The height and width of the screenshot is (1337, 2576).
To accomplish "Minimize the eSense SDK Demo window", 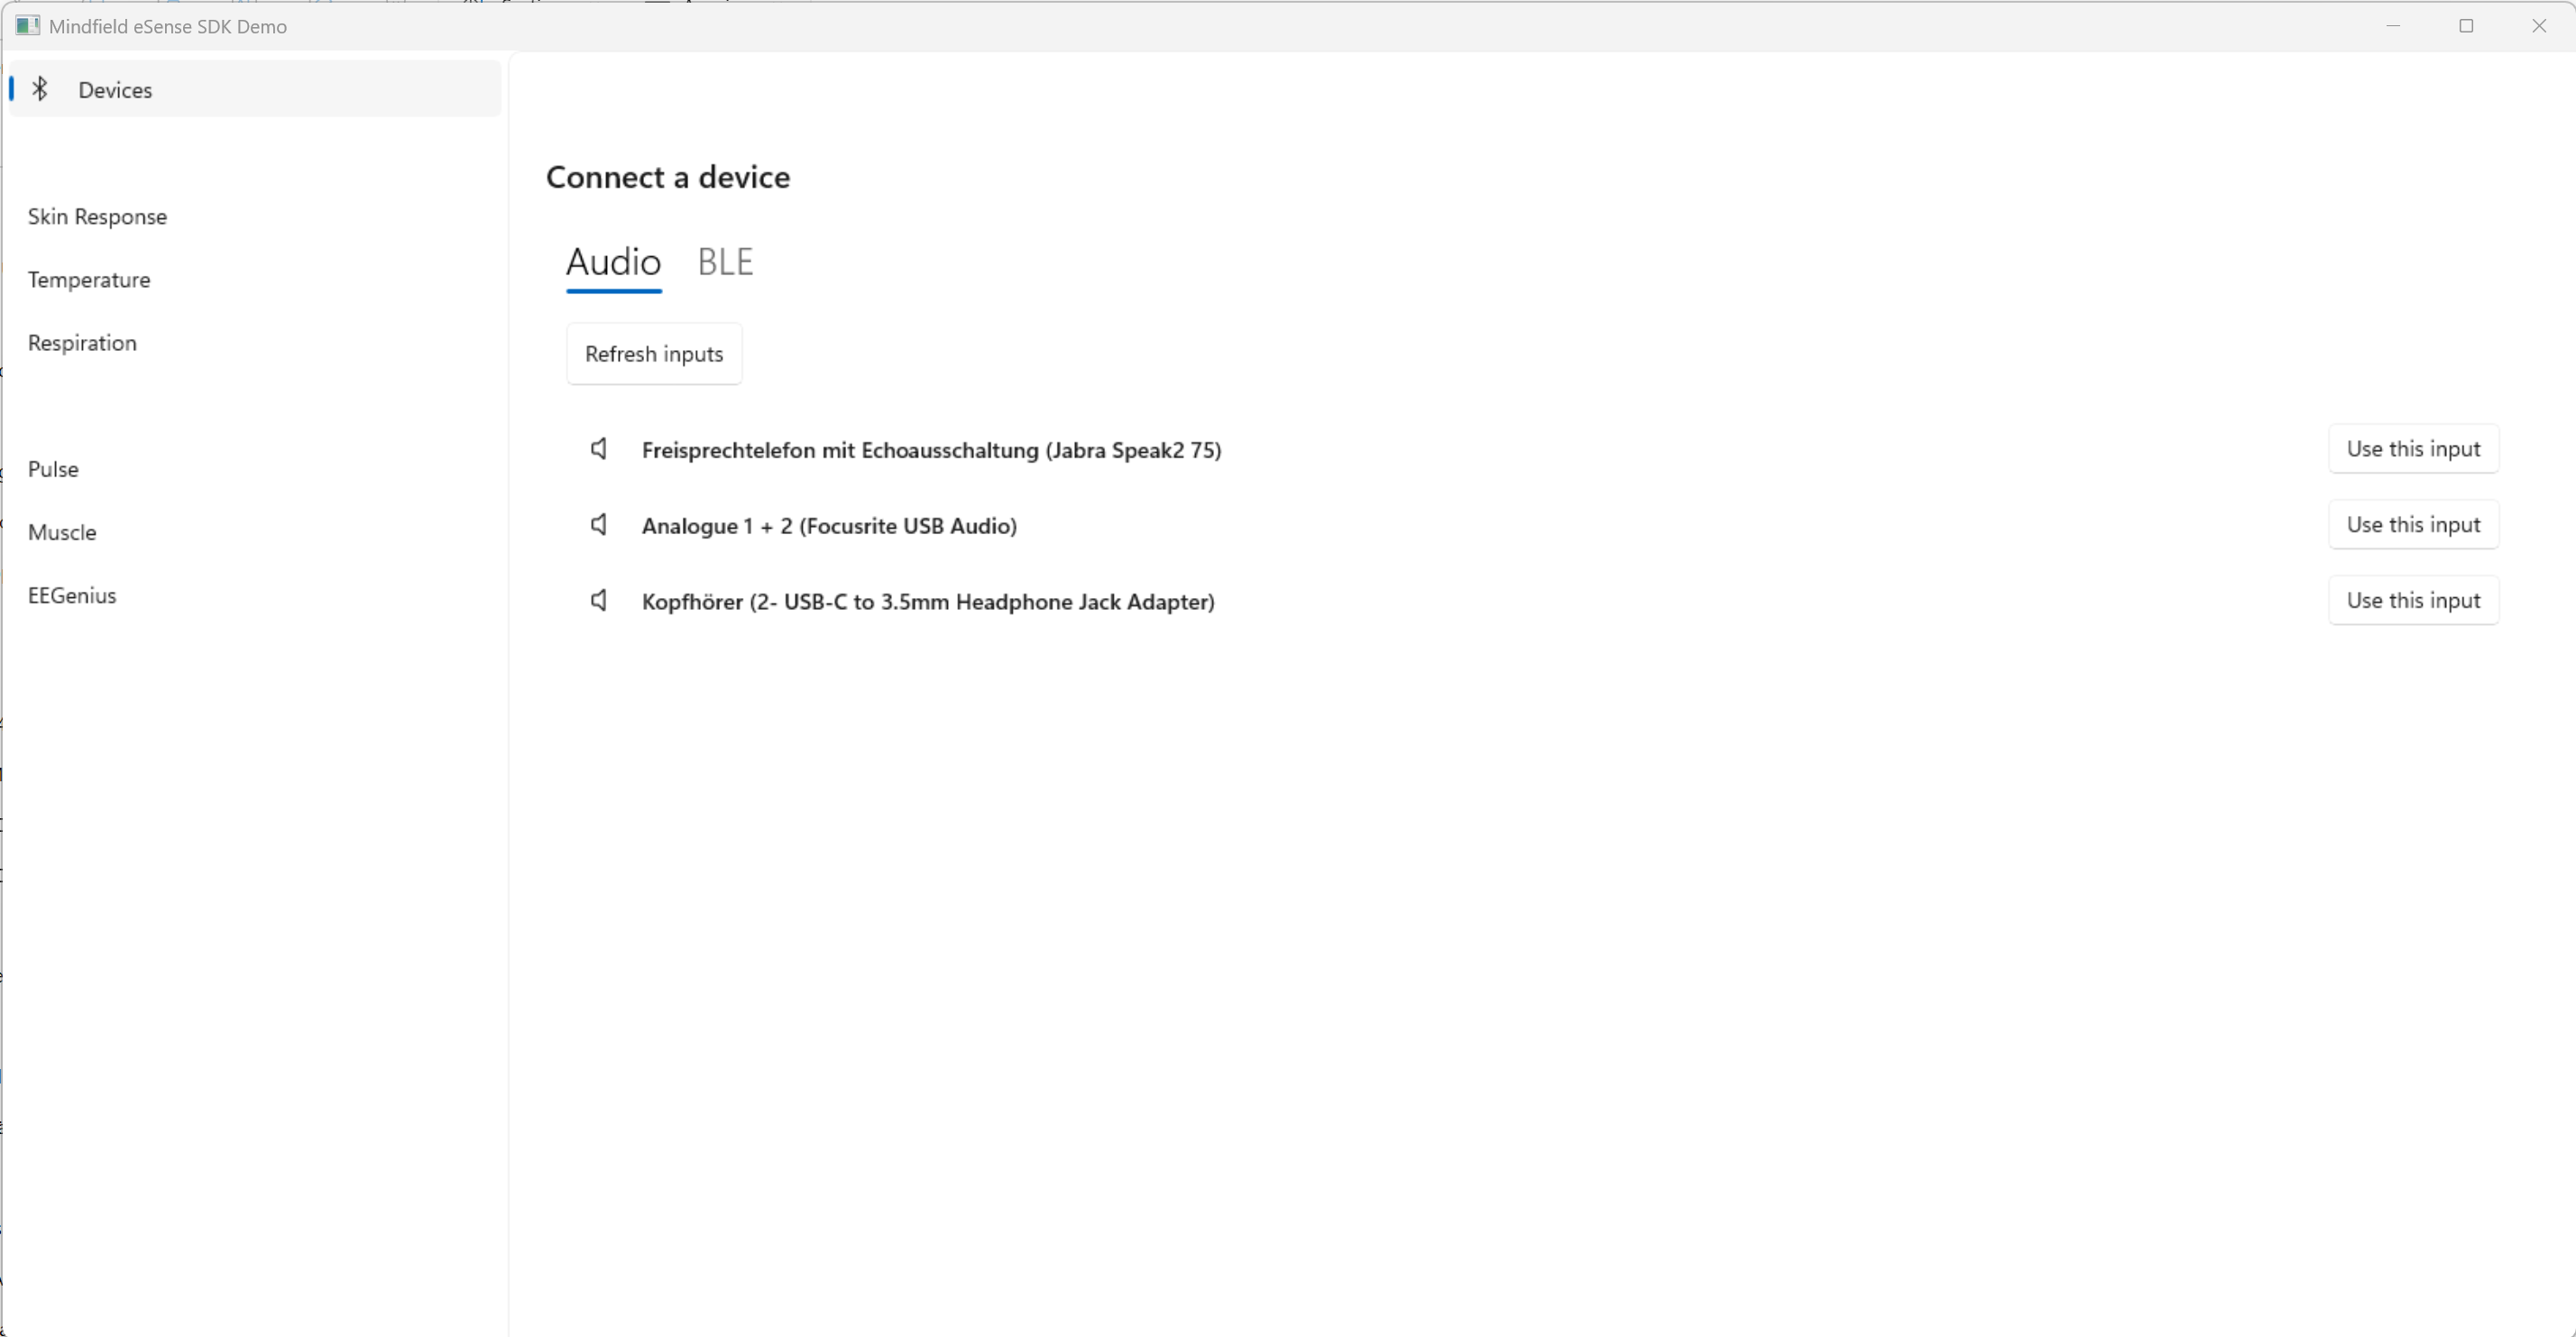I will 2393,26.
